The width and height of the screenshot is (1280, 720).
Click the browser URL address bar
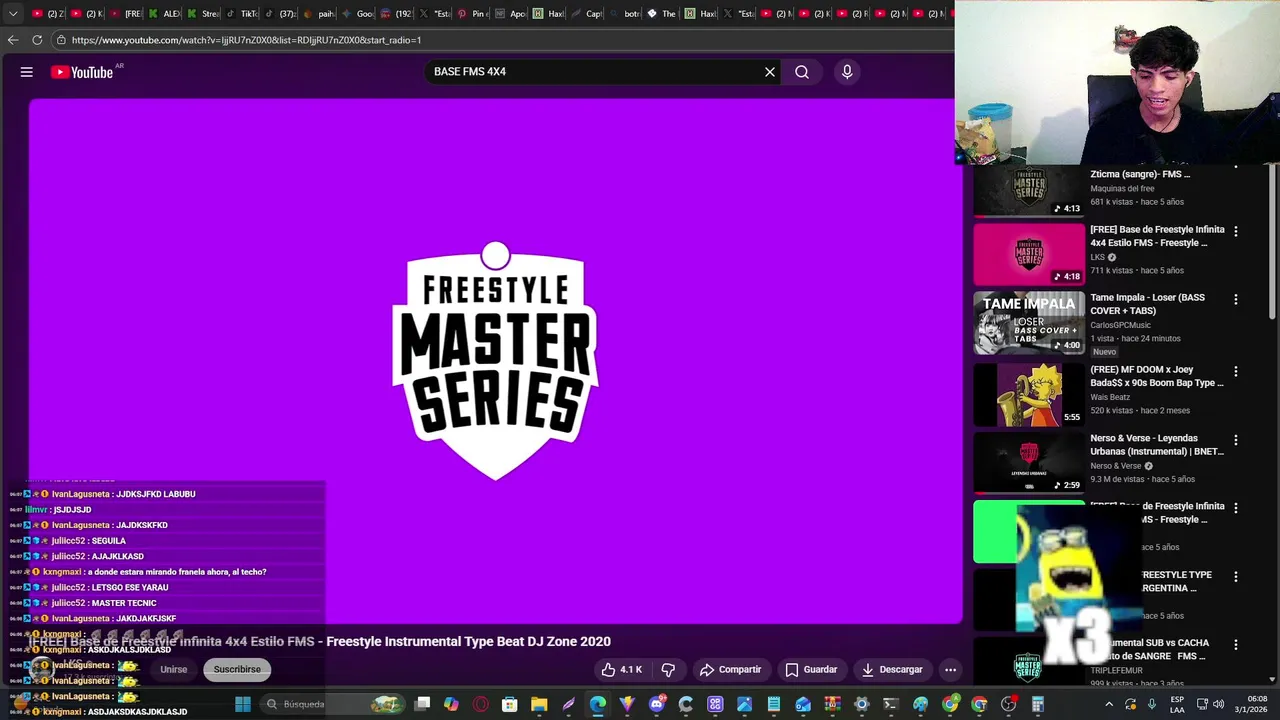[500, 40]
